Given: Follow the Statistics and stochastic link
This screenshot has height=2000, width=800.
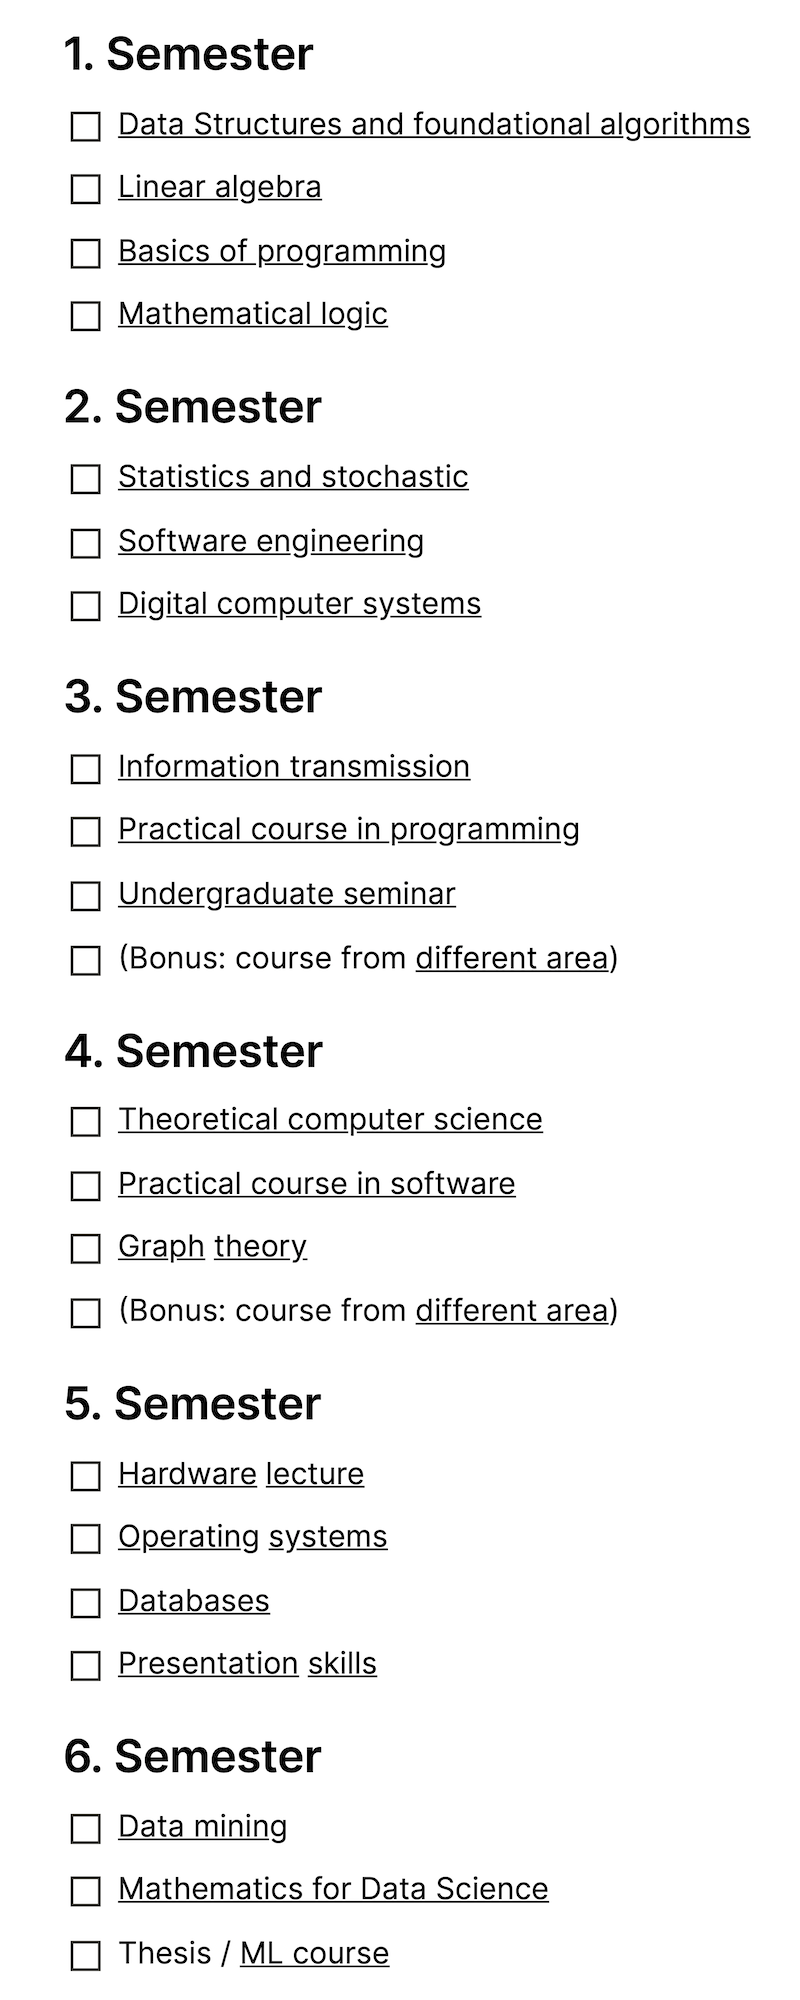Looking at the screenshot, I should pyautogui.click(x=293, y=477).
